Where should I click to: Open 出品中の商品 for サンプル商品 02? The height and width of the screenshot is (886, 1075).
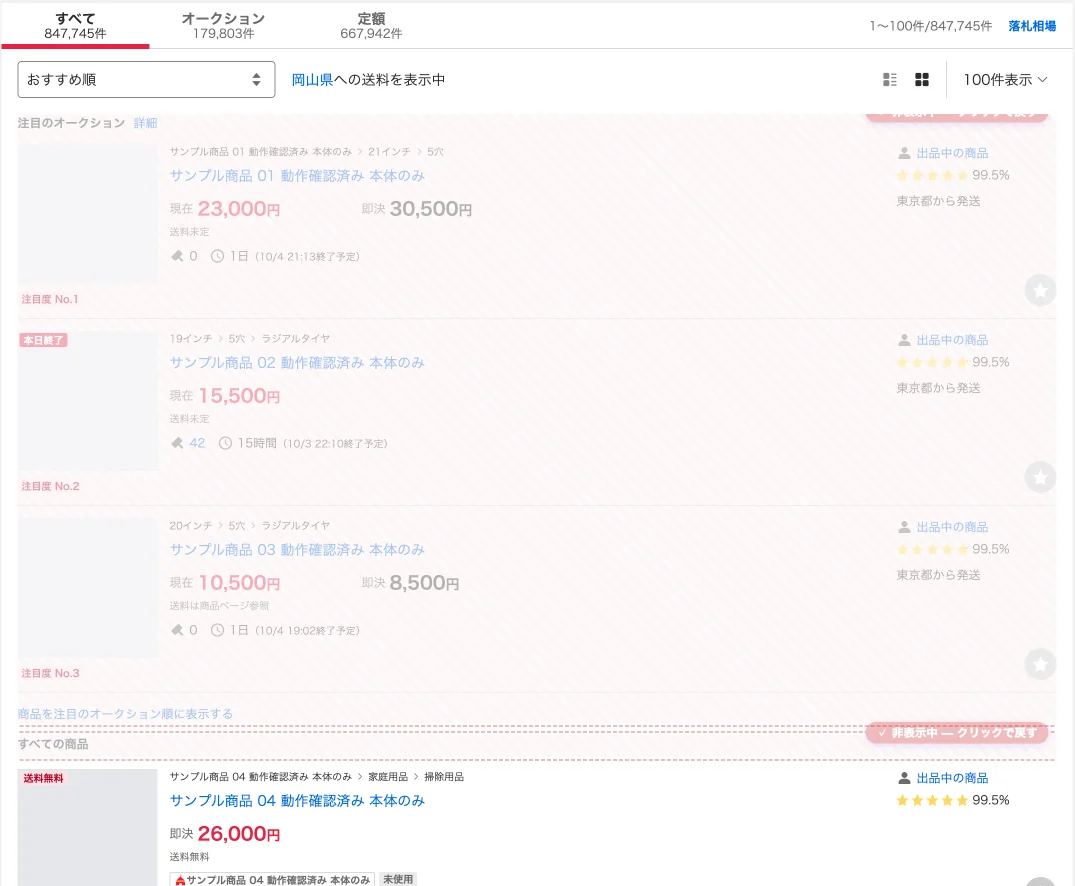(x=952, y=340)
